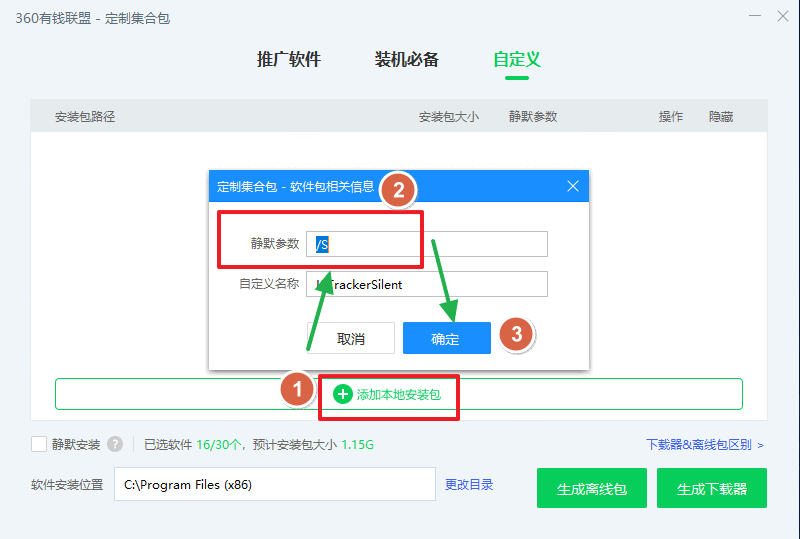Screen dimensions: 800x539
Task: Click the 软件安装位置 path field
Action: pos(274,484)
